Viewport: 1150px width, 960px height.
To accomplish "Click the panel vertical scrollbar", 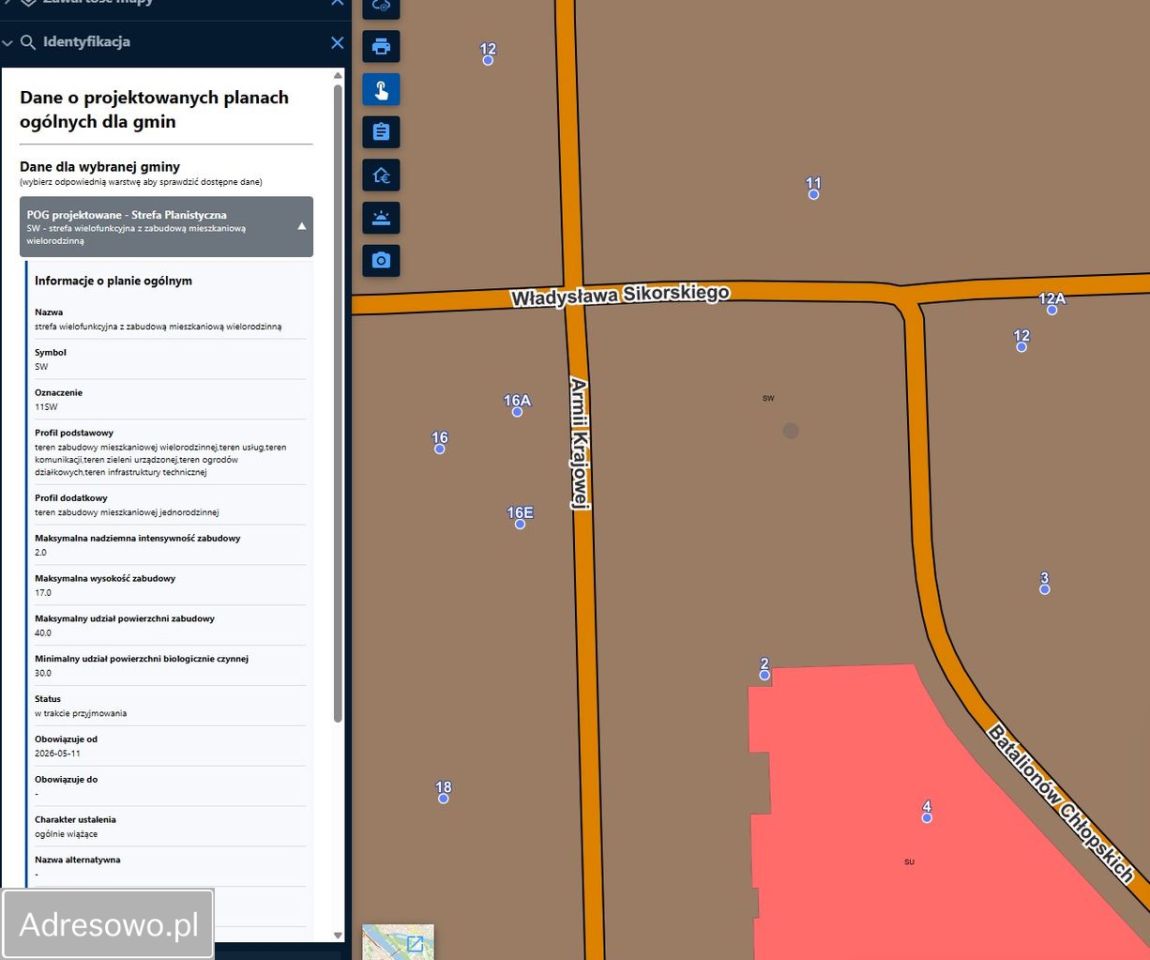I will [337, 403].
